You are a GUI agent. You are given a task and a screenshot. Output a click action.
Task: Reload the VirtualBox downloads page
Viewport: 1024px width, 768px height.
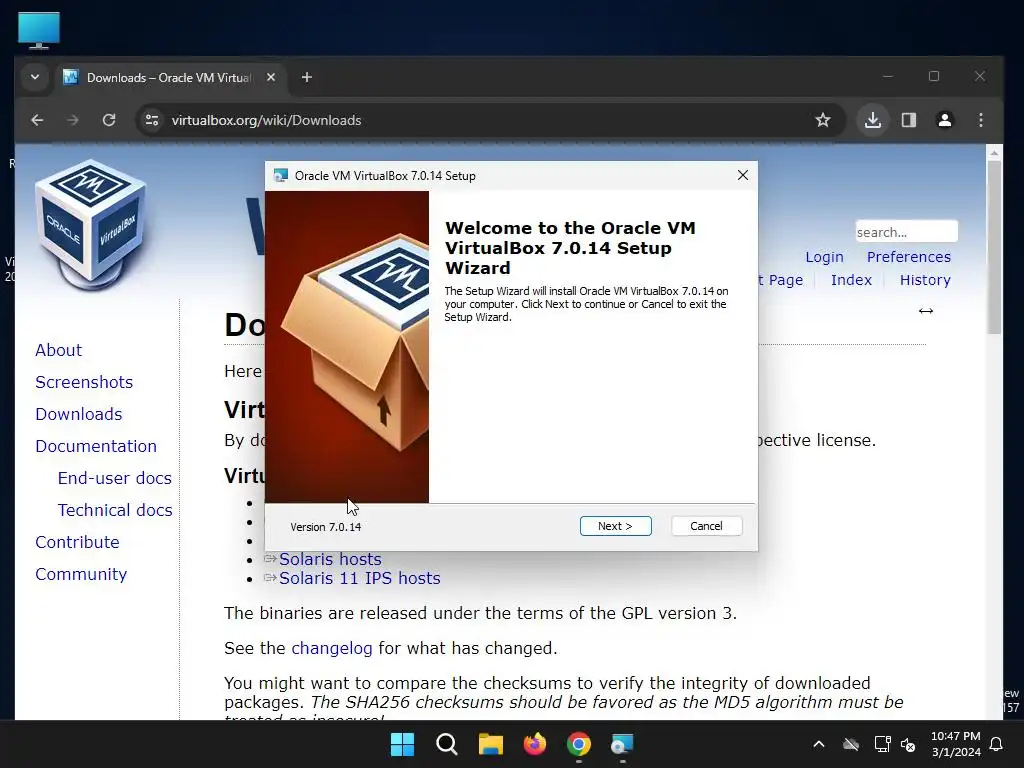coord(109,120)
